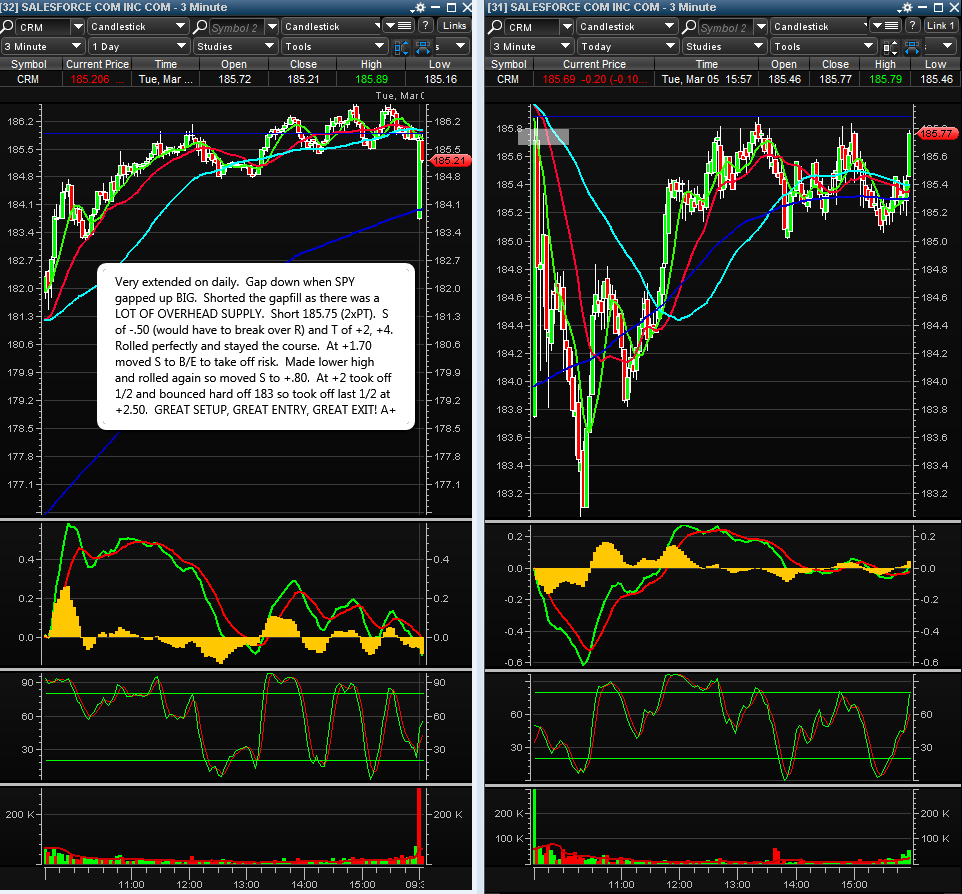Screen dimensions: 962x894
Task: Click the High value 185.89 in window [32]
Action: click(371, 79)
